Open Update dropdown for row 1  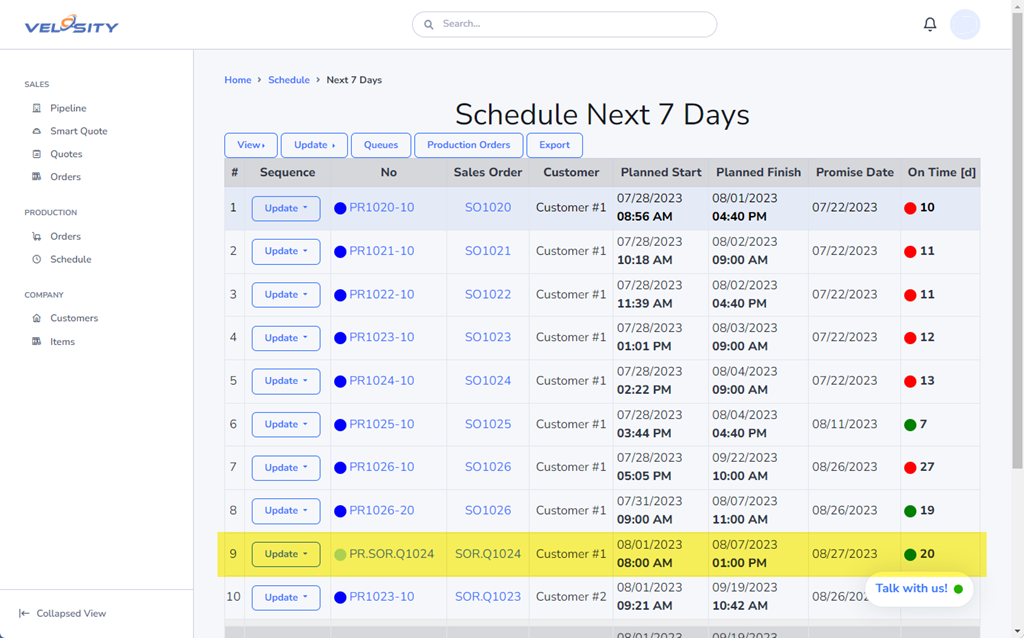[286, 208]
